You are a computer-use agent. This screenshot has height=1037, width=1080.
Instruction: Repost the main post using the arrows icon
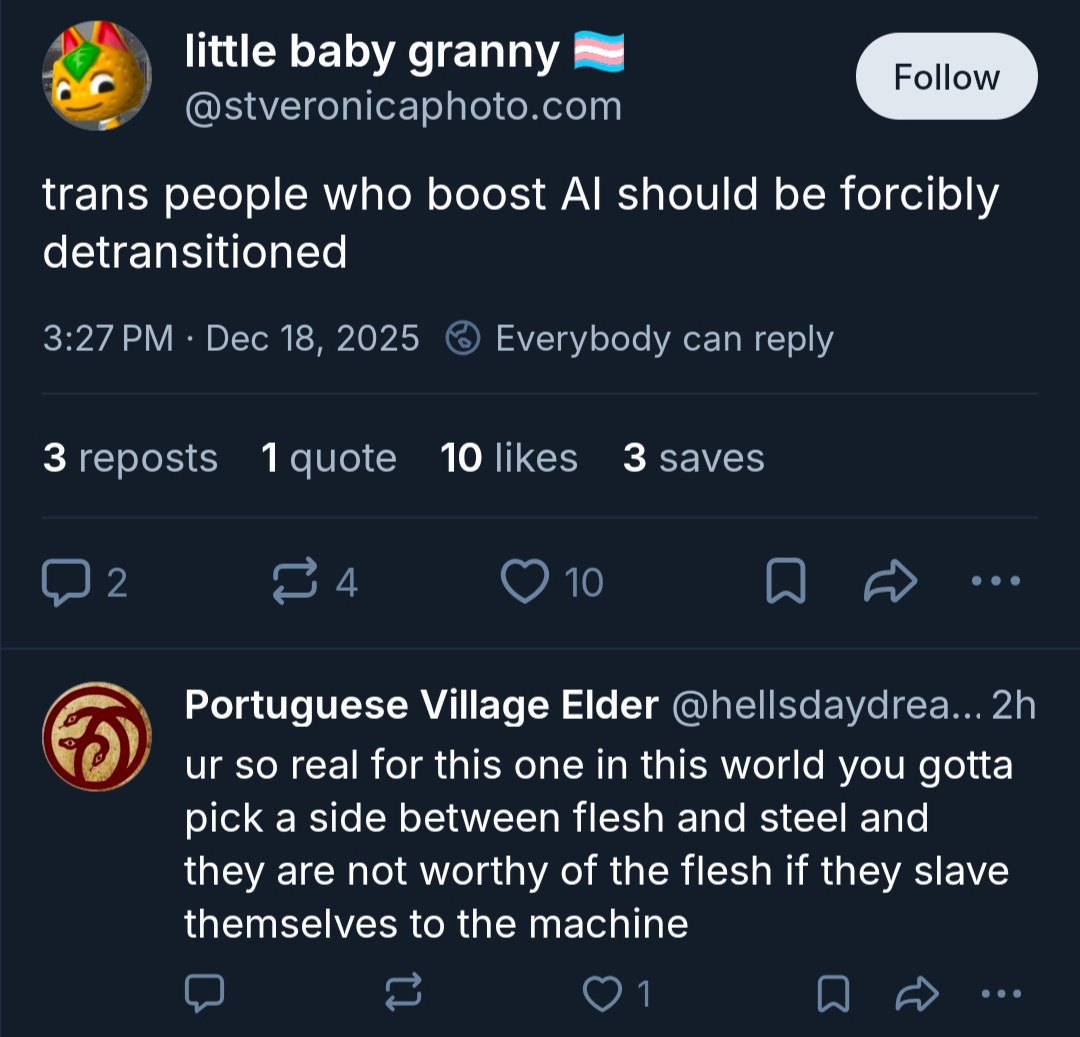[293, 582]
